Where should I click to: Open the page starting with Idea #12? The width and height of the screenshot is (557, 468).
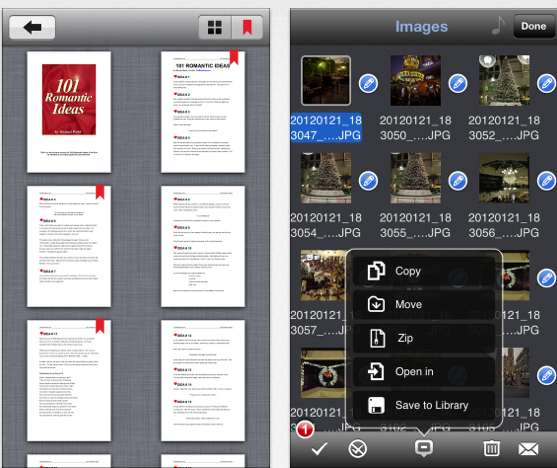(203, 381)
